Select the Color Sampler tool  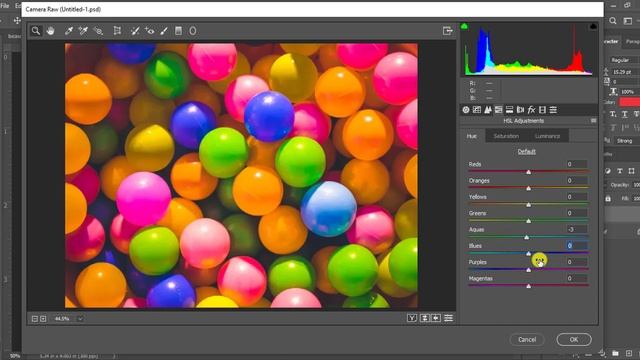pos(83,31)
